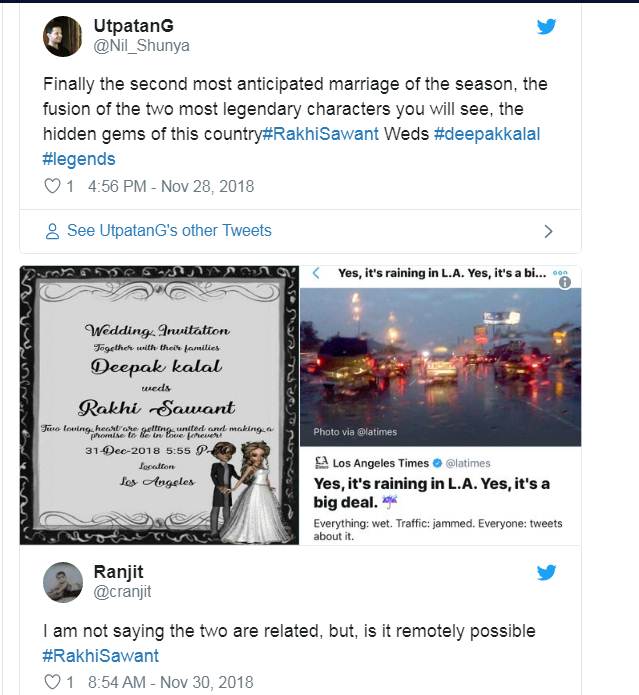
Task: Open Ranjit's profile avatar
Action: pyautogui.click(x=62, y=582)
